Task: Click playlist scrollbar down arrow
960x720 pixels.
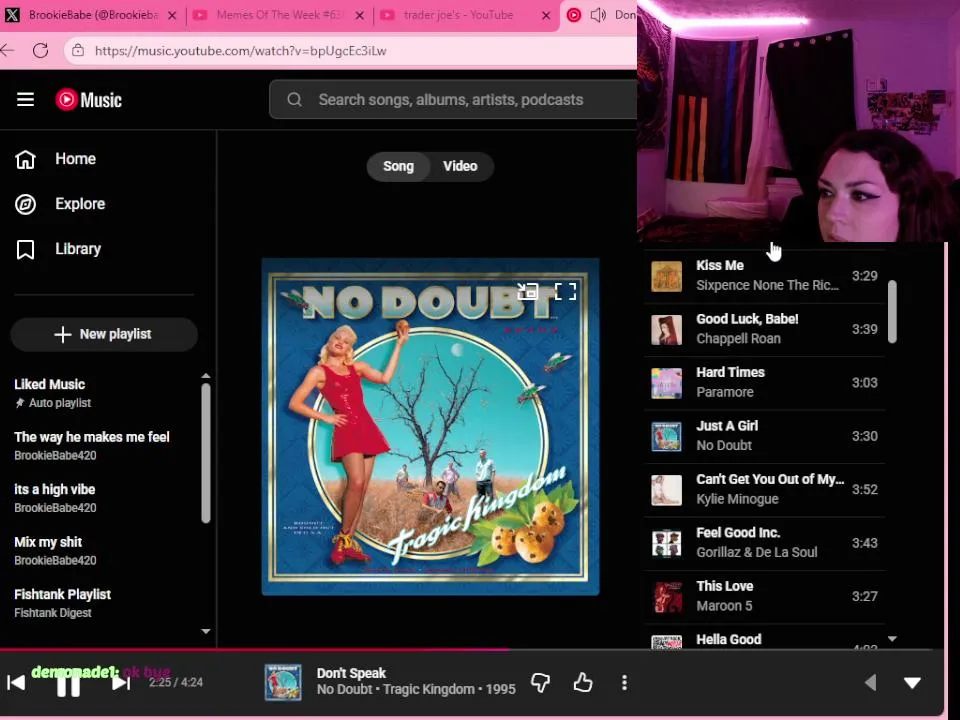Action: pos(206,631)
